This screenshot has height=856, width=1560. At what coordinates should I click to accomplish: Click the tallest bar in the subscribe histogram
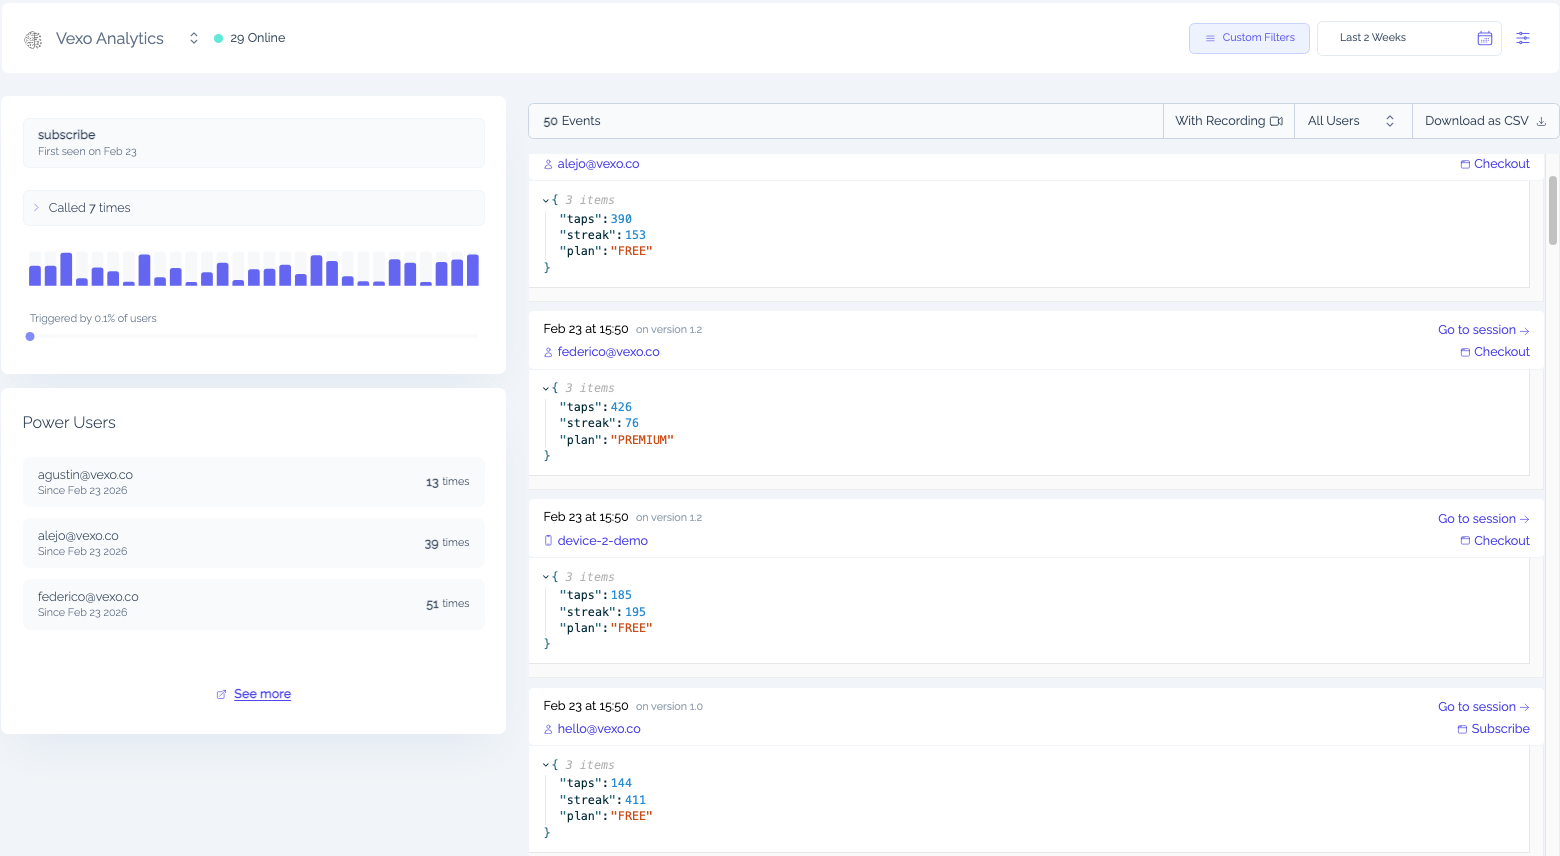pos(66,263)
